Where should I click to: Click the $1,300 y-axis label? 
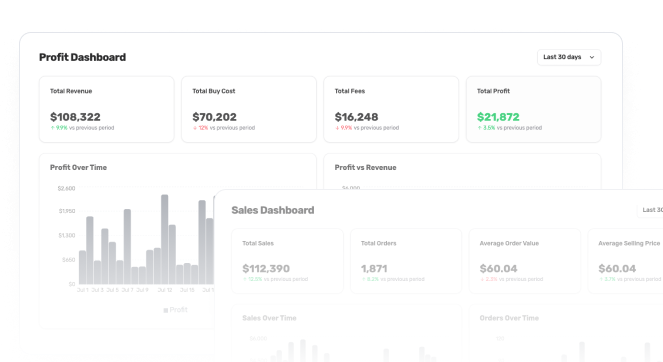67,235
